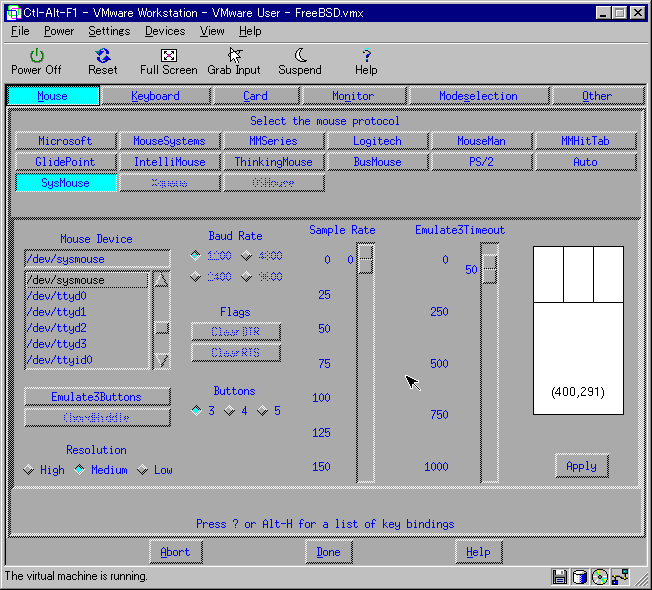Switch to the Monitor tab
The width and height of the screenshot is (652, 590).
click(x=353, y=96)
